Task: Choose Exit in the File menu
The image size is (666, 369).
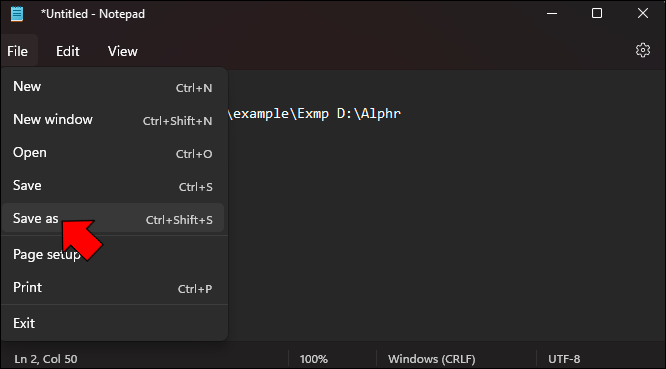Action: [113, 323]
